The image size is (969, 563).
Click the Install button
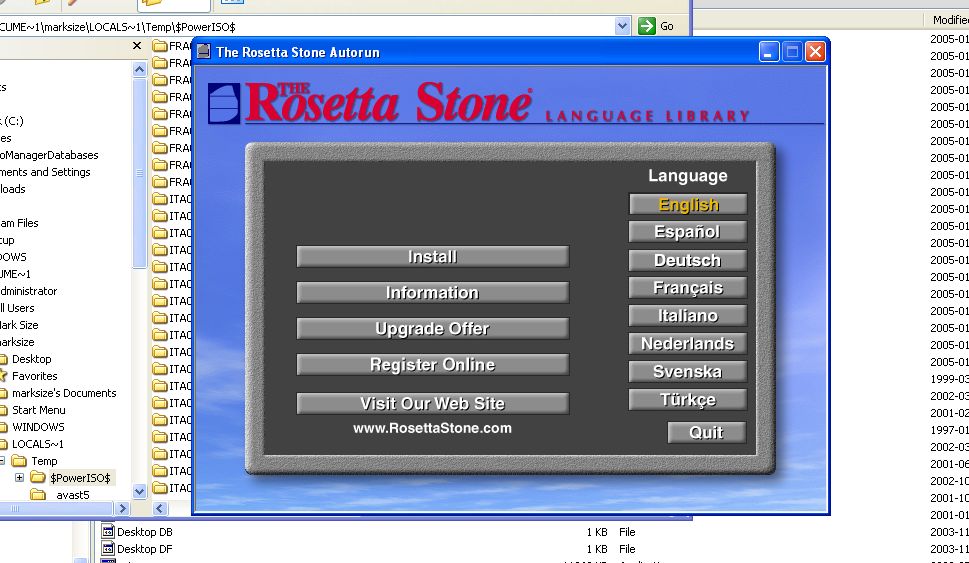[x=432, y=257]
